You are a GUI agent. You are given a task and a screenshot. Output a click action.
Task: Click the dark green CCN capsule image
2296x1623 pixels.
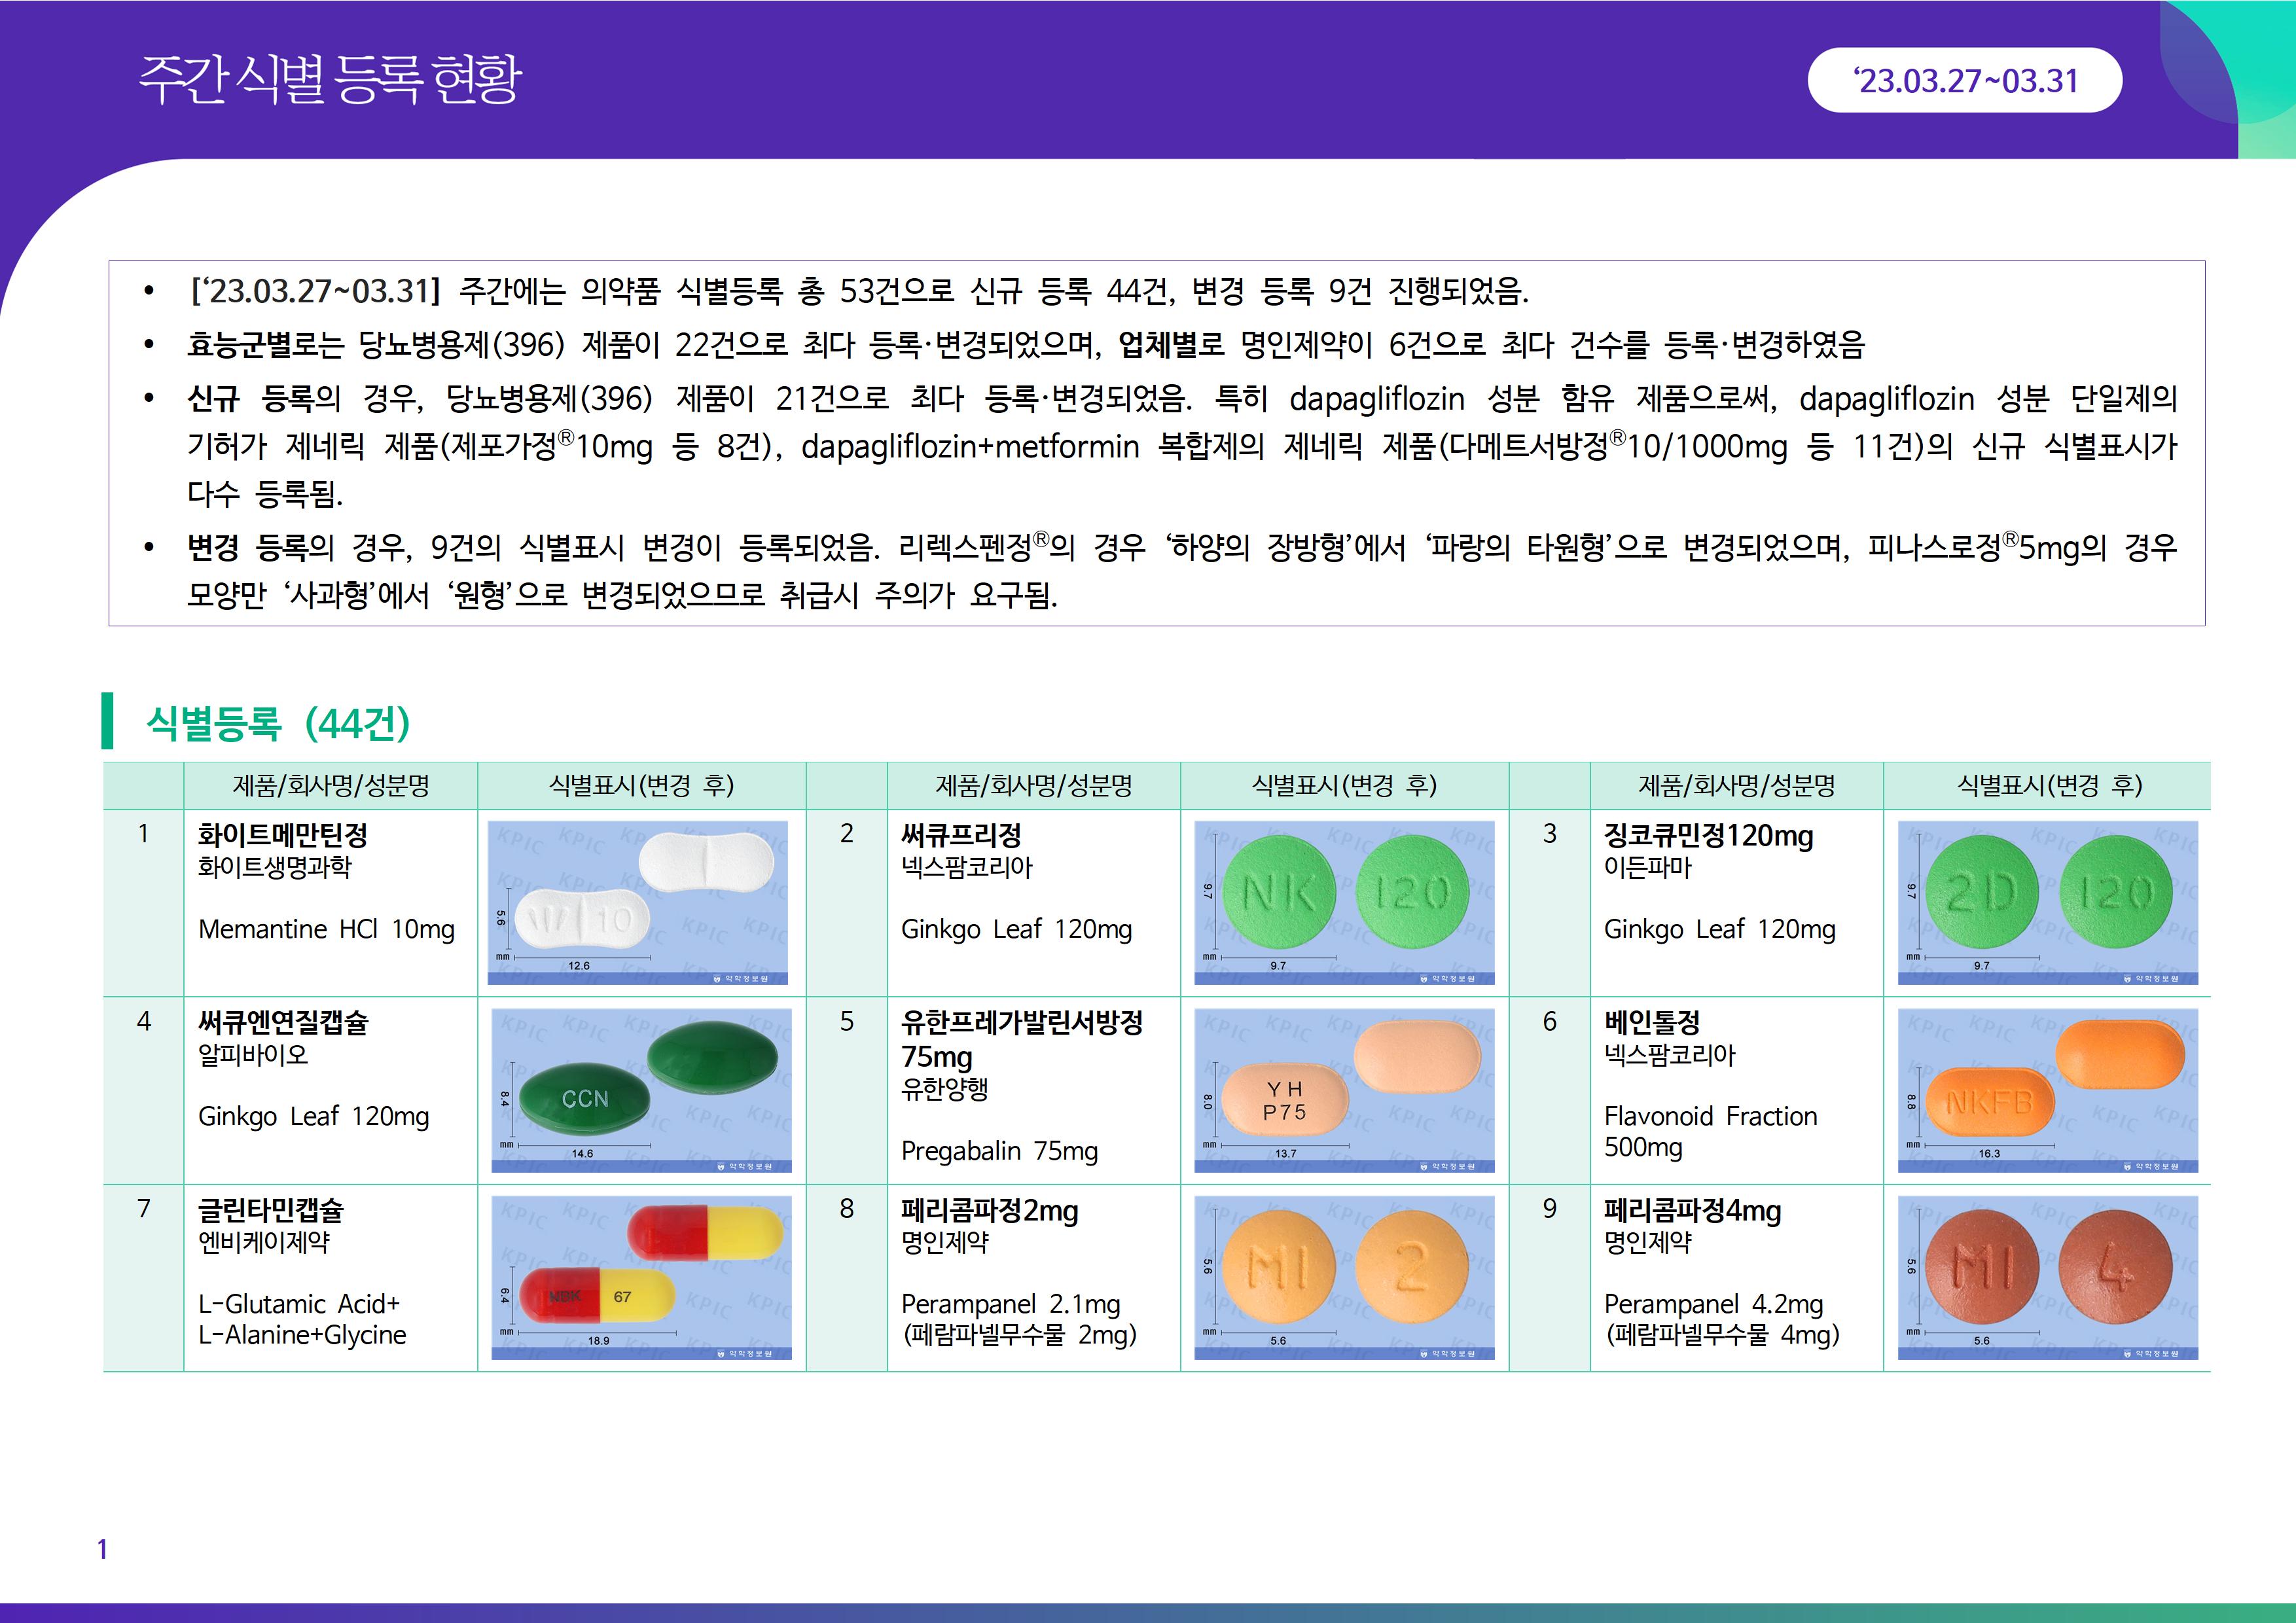point(641,1089)
